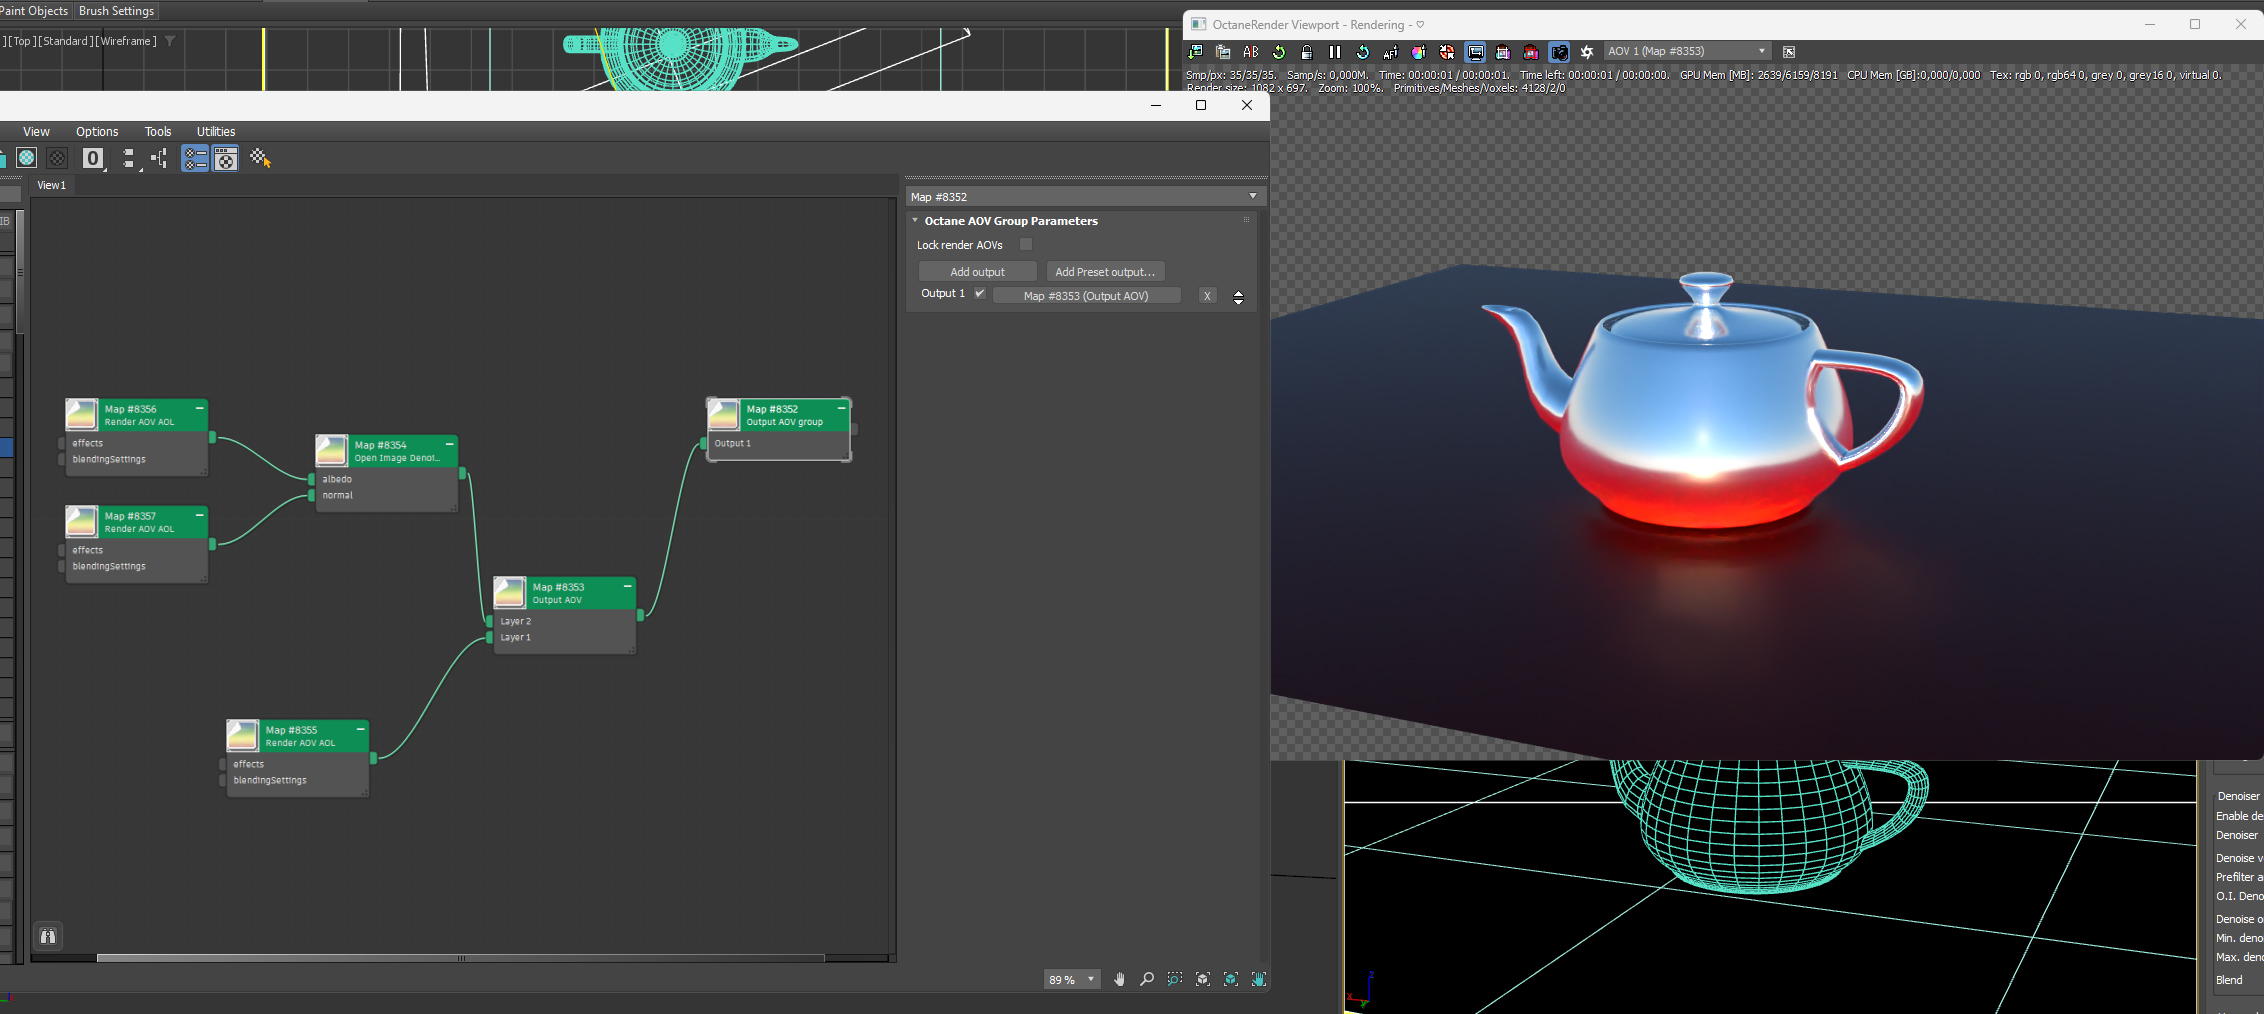Viewport: 2264px width, 1014px height.
Task: Click the dark checkered sphere background icon
Action: (58, 158)
